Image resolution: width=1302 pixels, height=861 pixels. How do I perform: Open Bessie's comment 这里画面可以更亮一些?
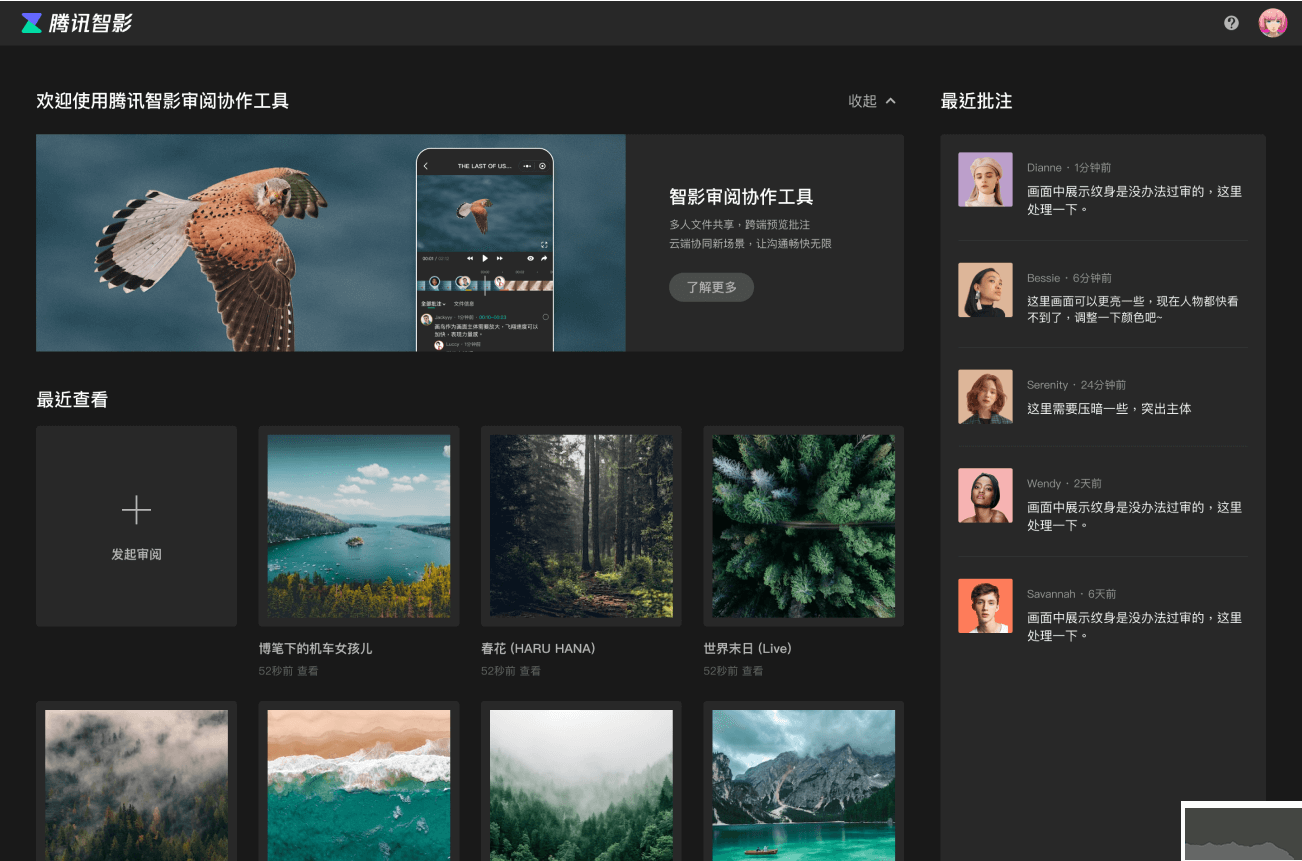[x=1133, y=309]
